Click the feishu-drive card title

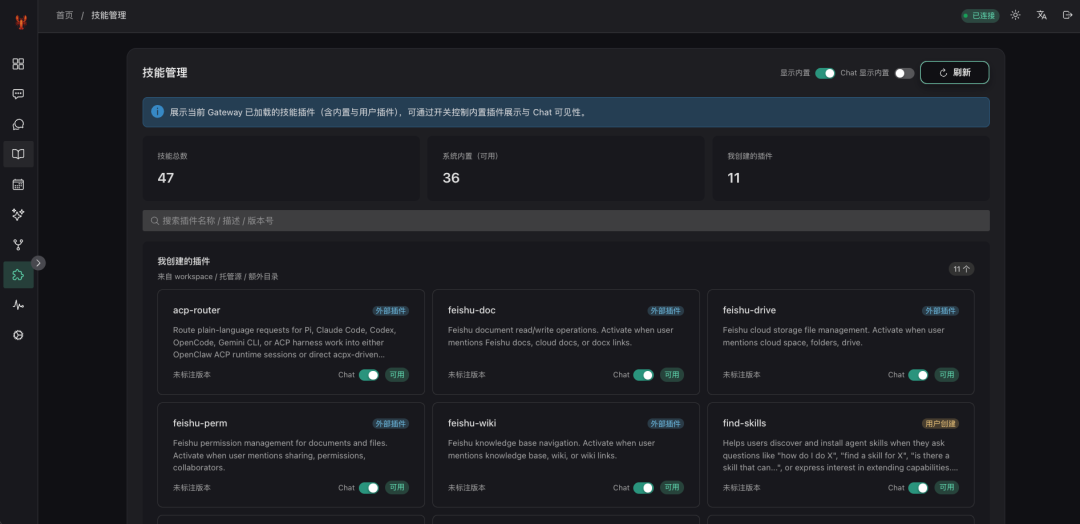tap(749, 311)
